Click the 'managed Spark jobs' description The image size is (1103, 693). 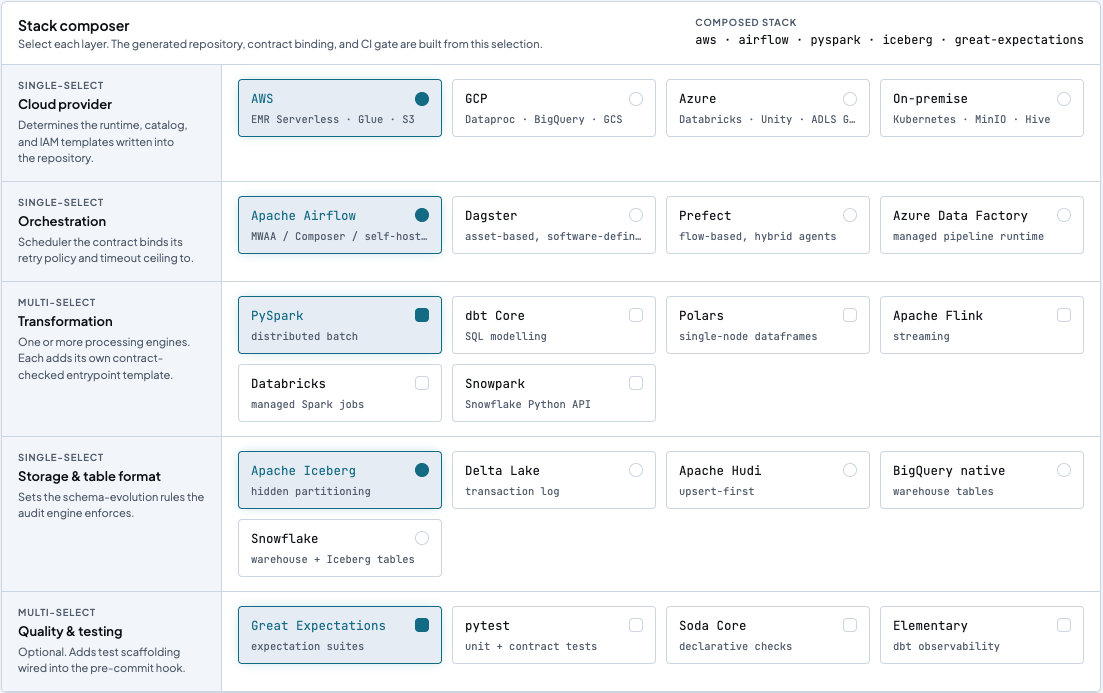coord(307,405)
